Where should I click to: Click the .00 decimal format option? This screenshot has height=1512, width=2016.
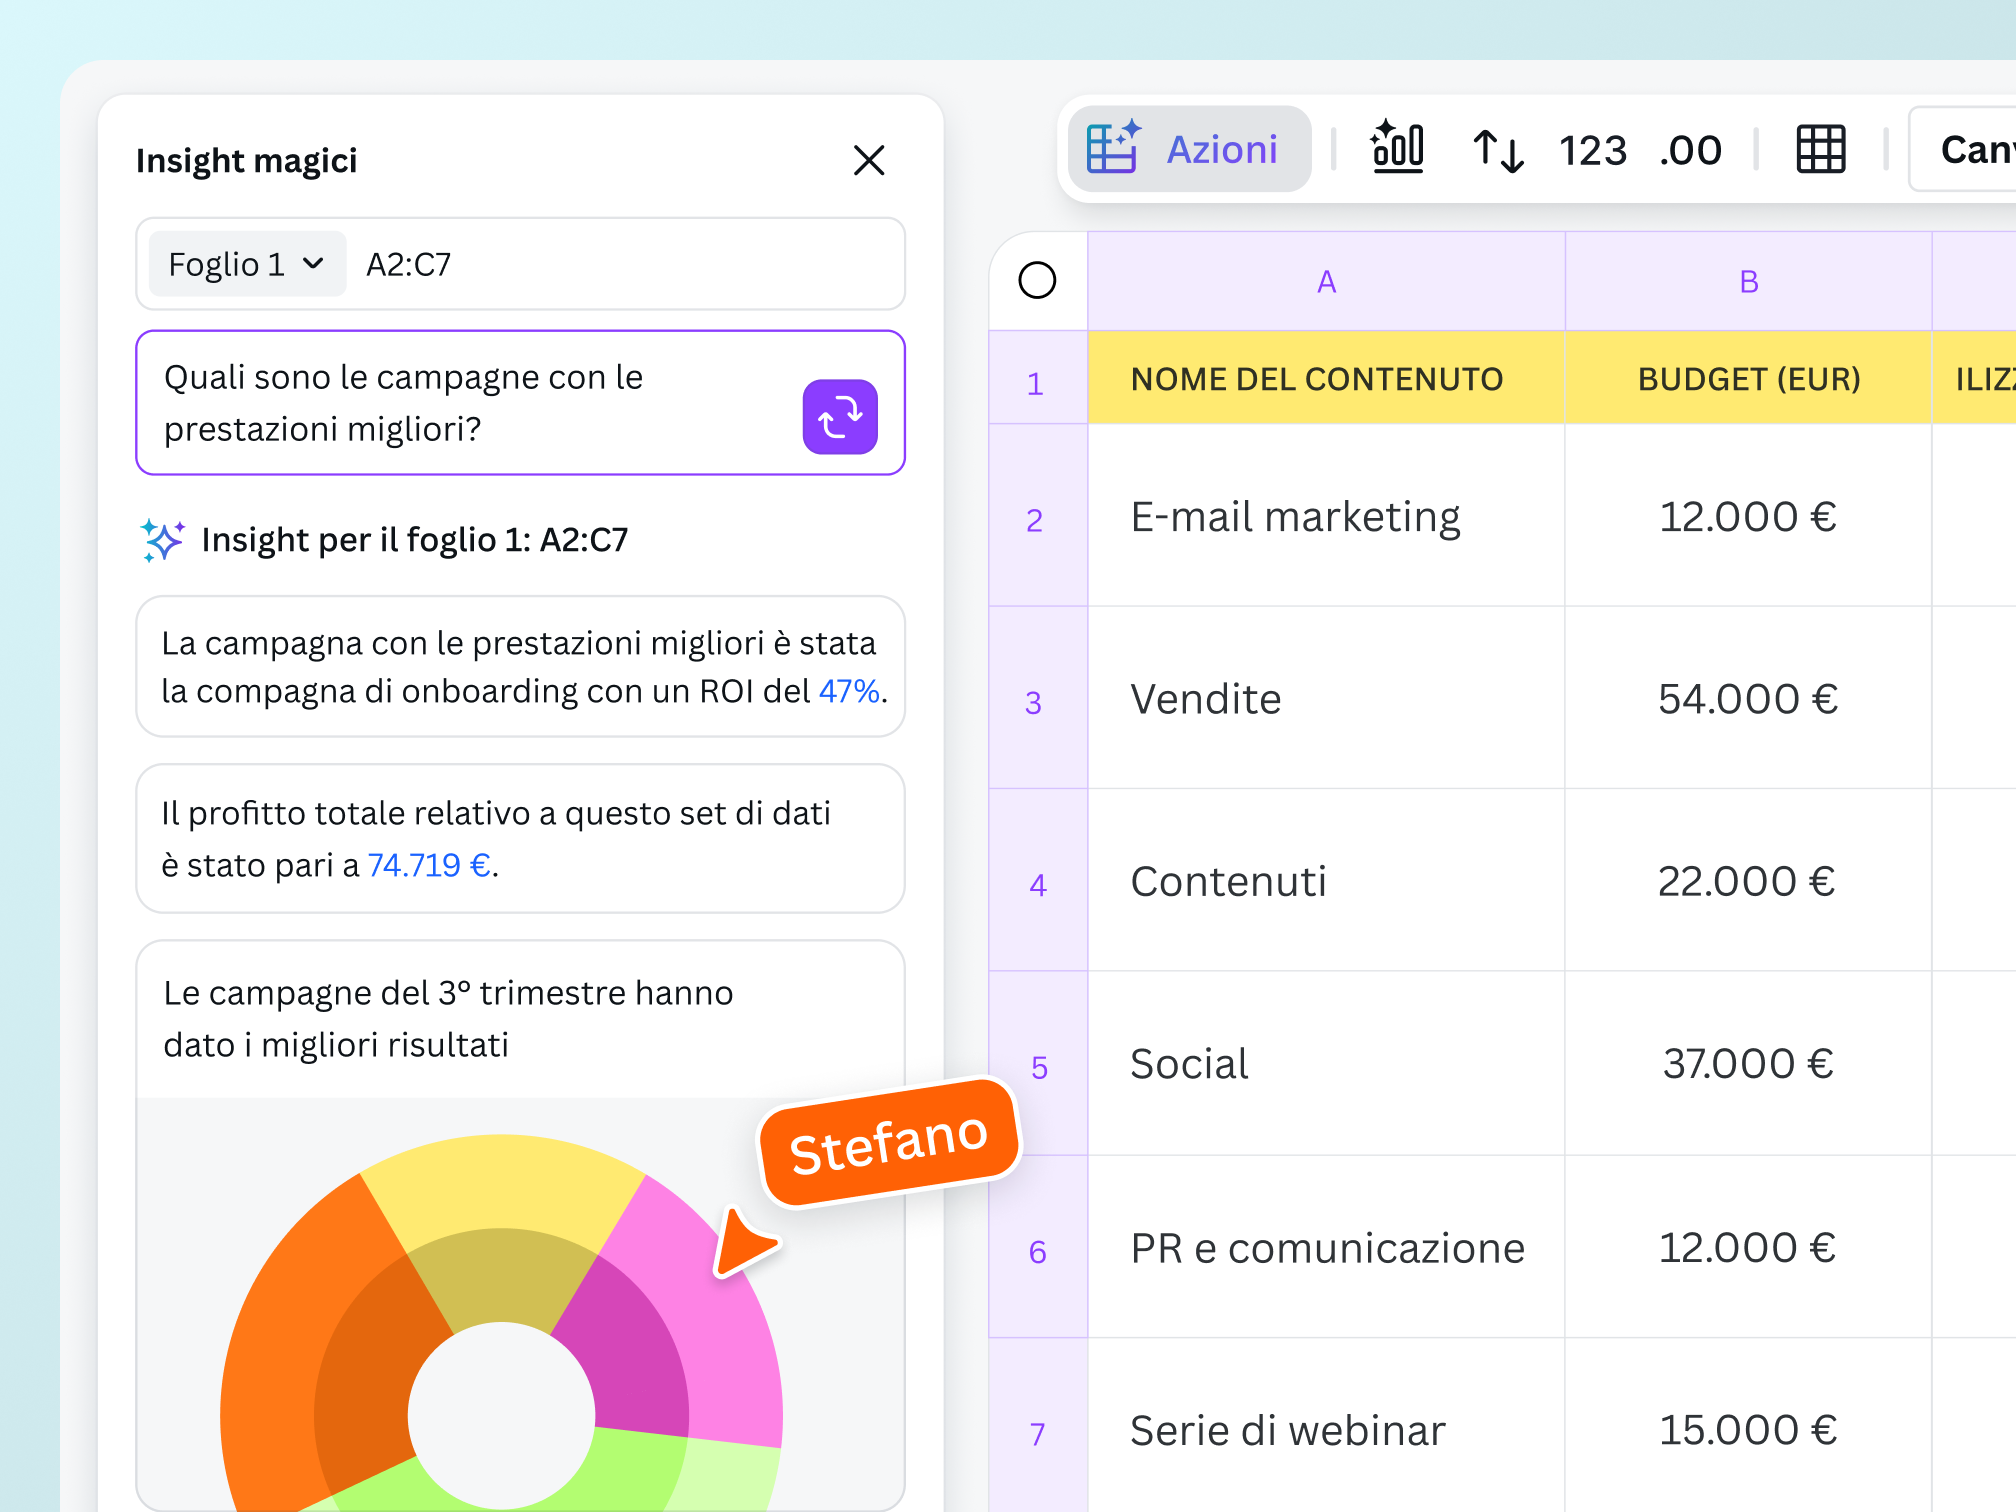pyautogui.click(x=1690, y=151)
